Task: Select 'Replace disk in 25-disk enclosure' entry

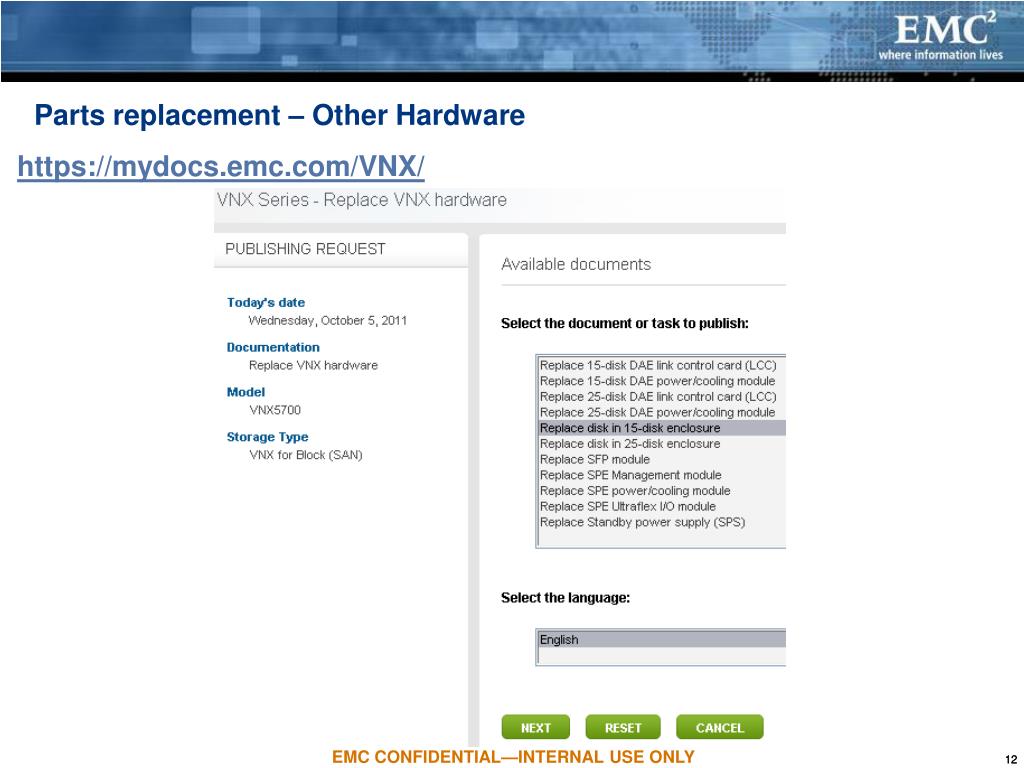Action: (x=661, y=443)
